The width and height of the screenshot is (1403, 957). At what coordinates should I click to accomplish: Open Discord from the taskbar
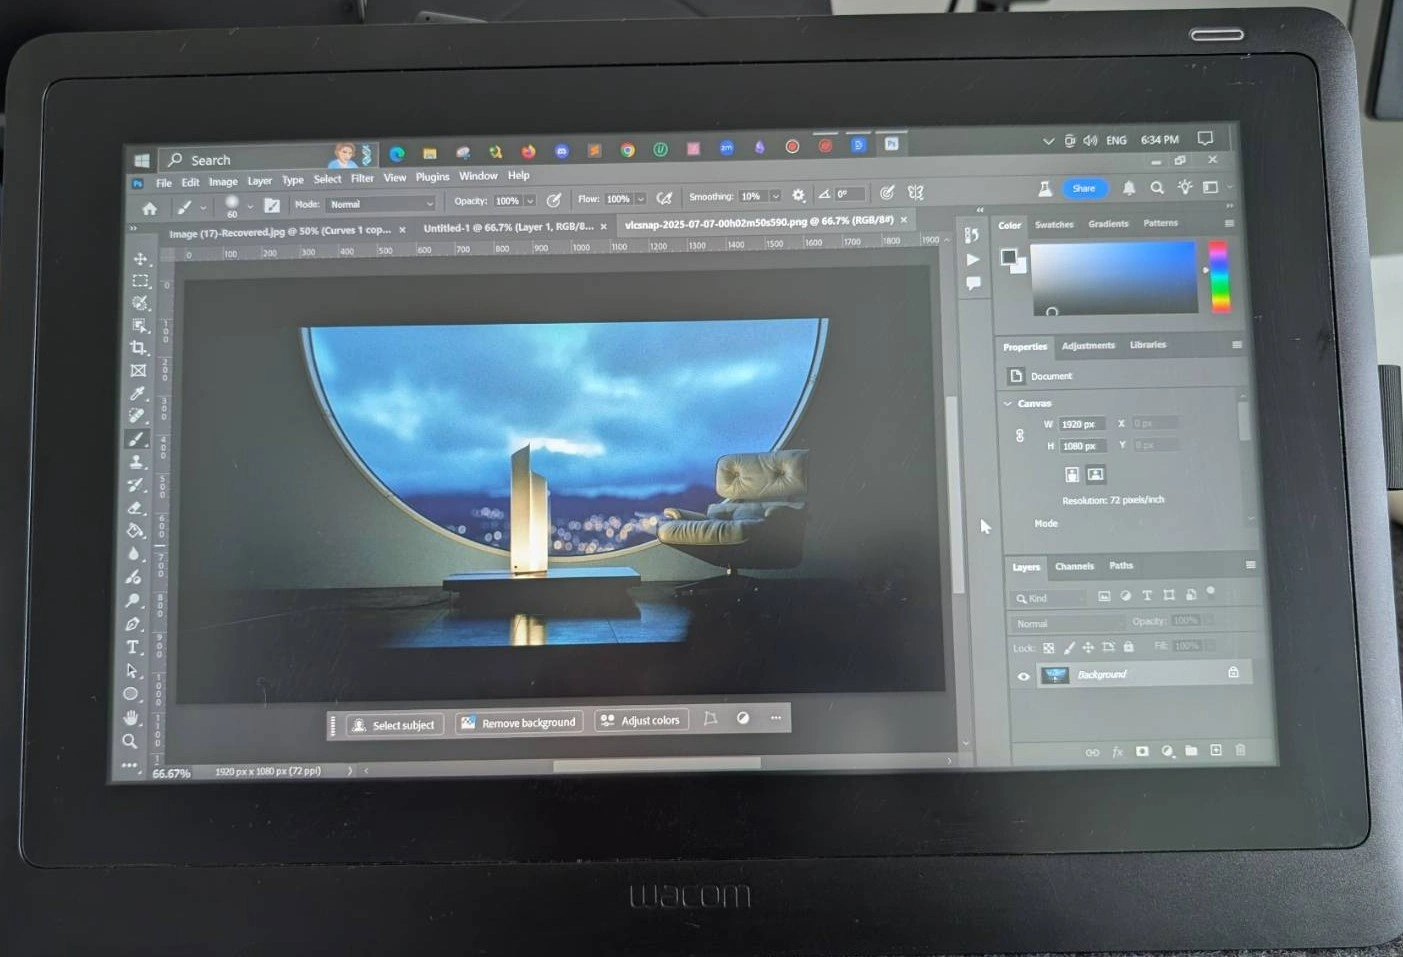pos(561,151)
